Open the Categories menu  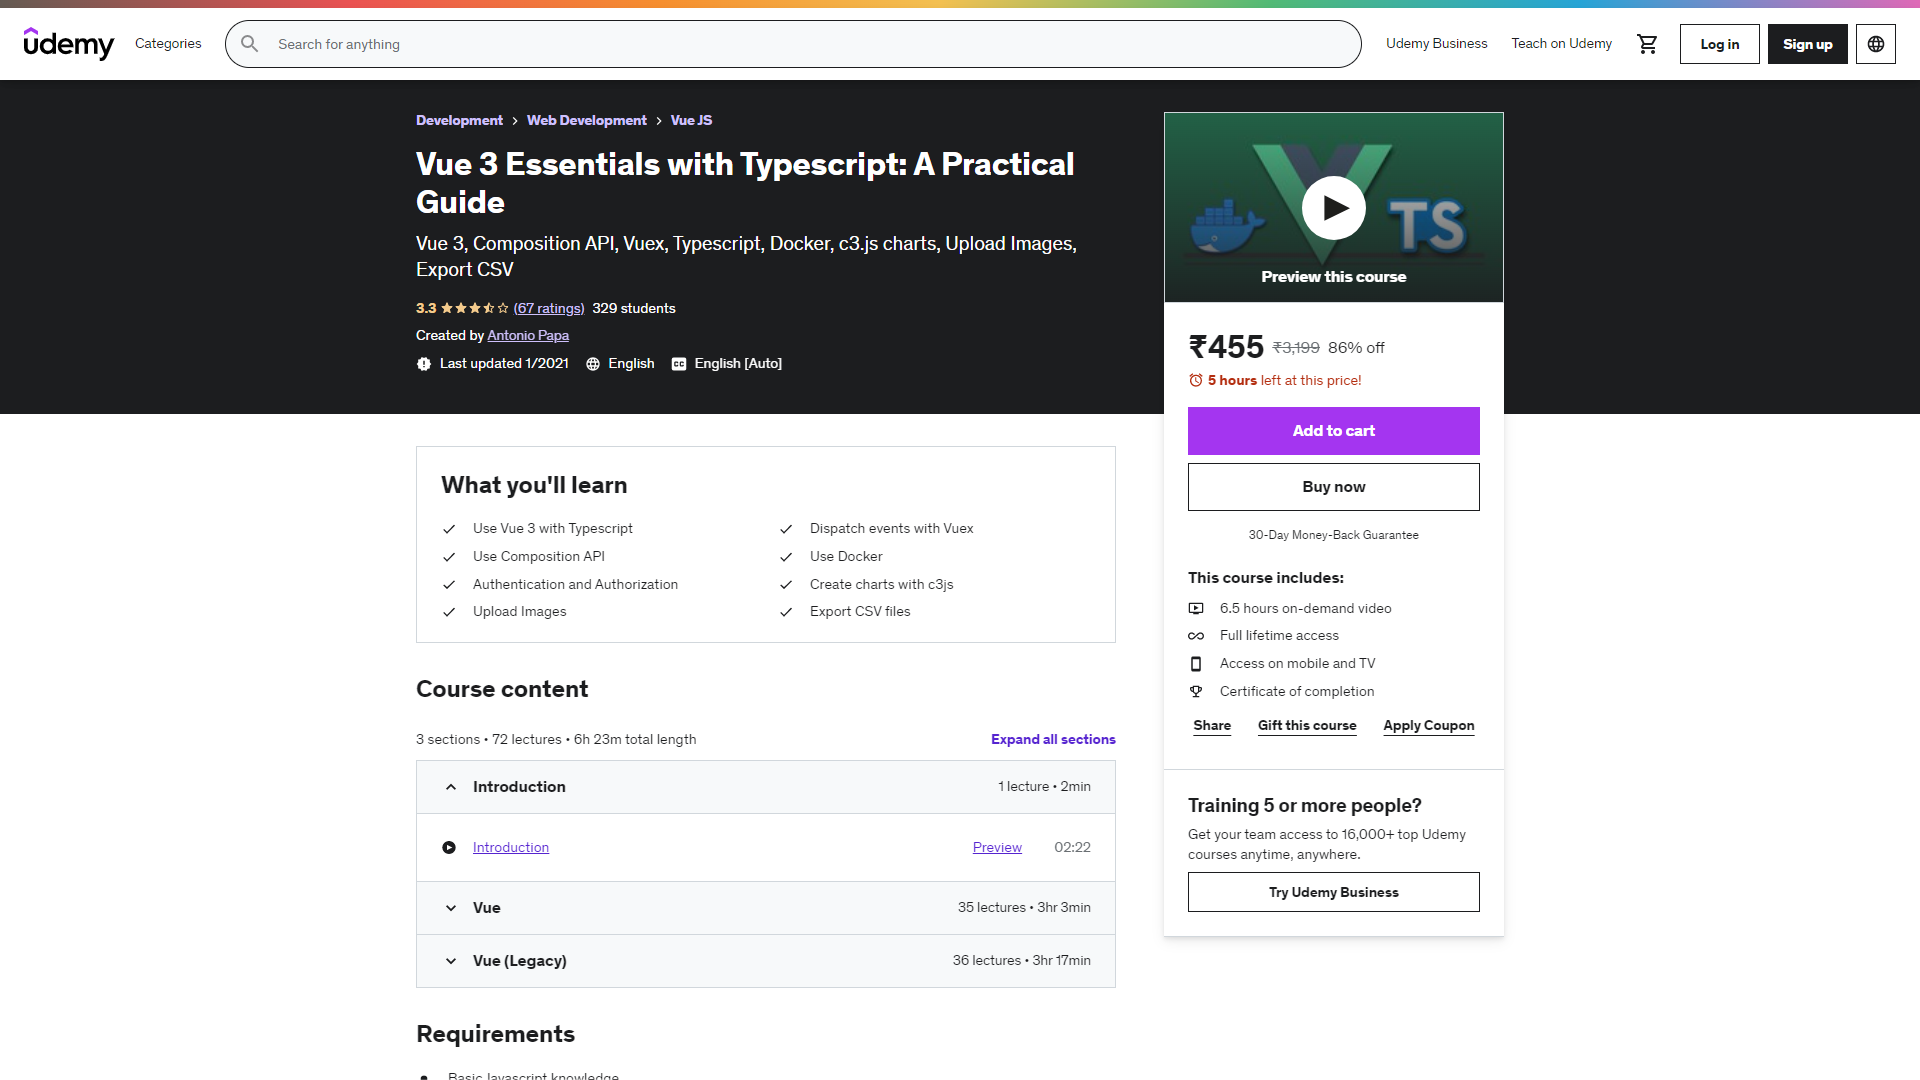point(168,44)
